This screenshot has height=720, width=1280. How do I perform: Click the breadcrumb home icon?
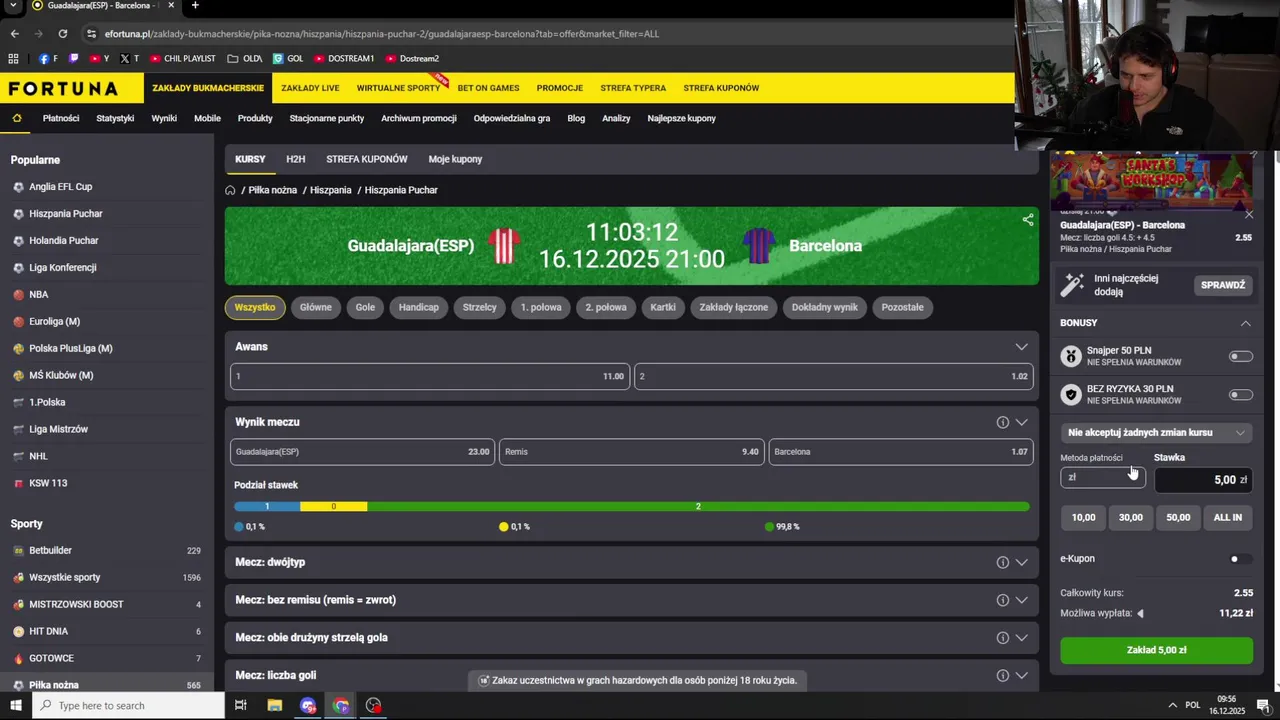[230, 190]
